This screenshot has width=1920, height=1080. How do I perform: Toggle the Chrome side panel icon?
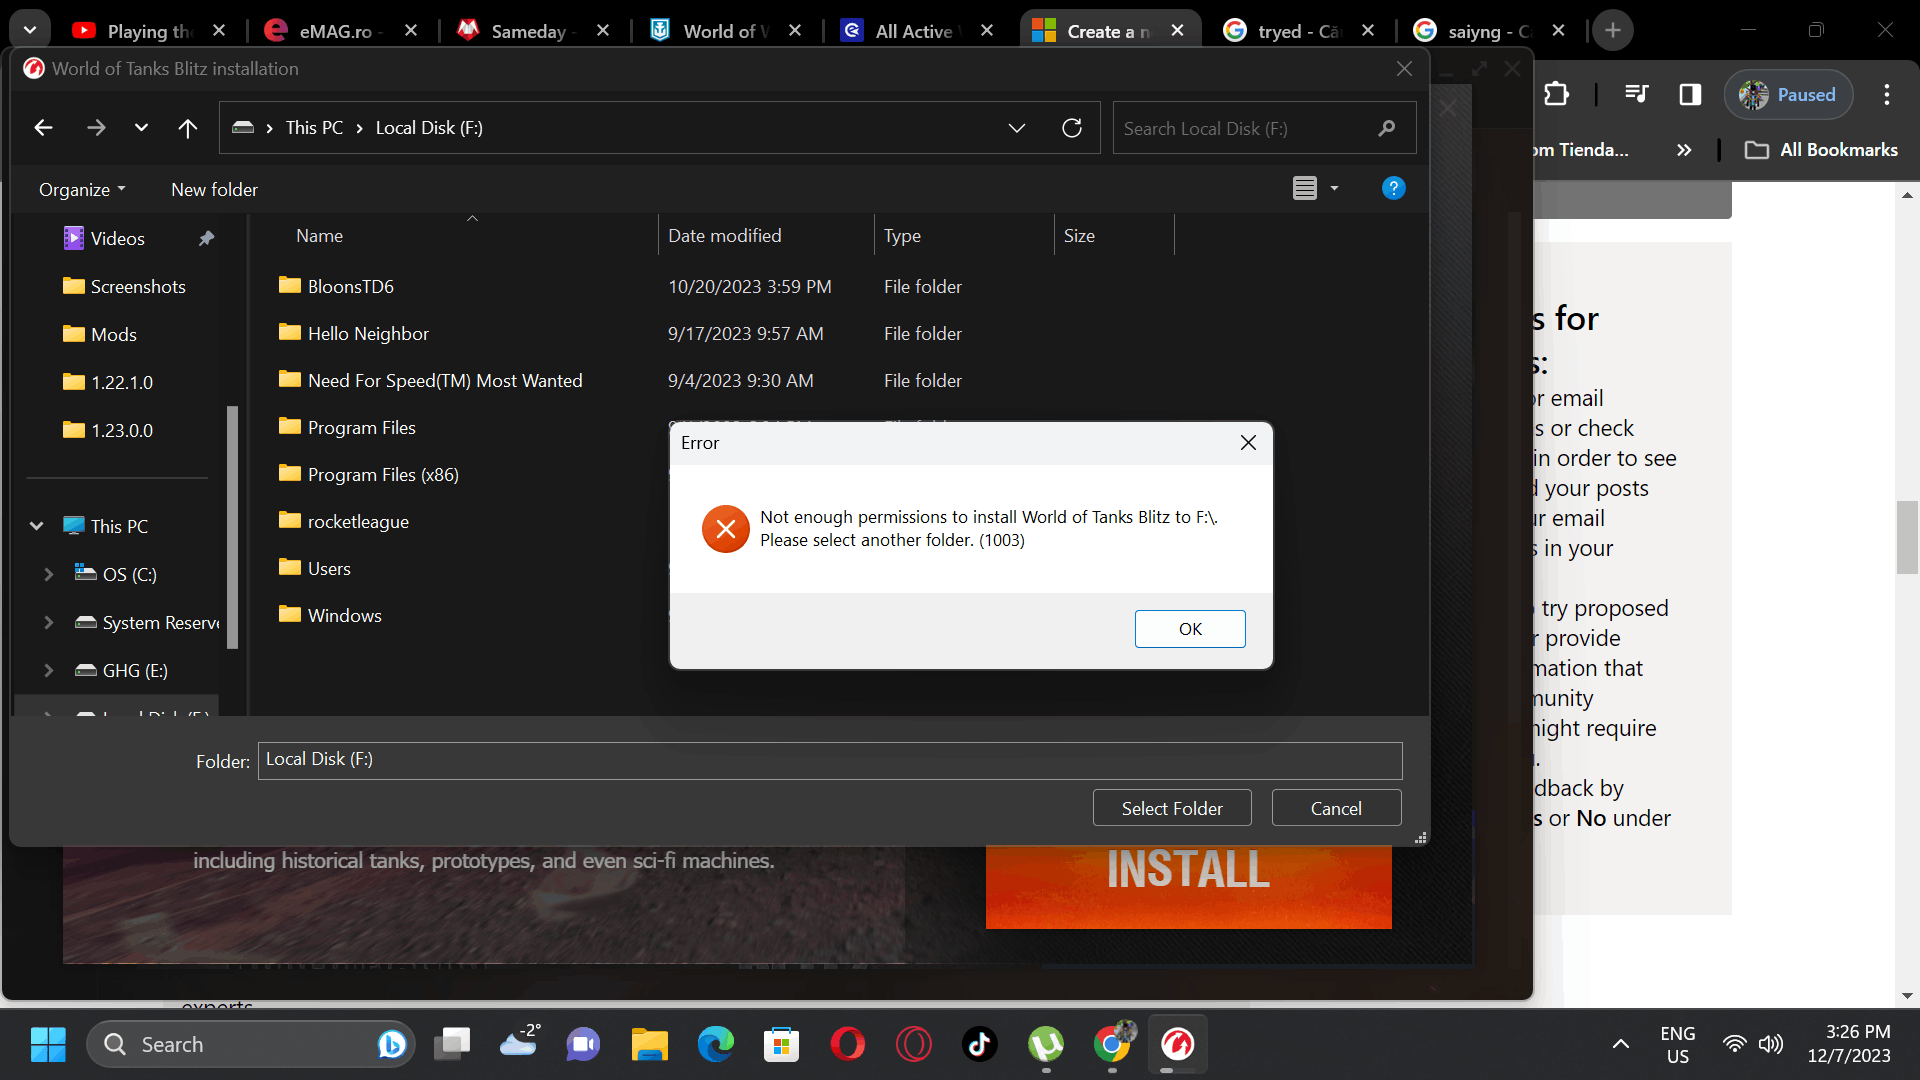point(1690,94)
